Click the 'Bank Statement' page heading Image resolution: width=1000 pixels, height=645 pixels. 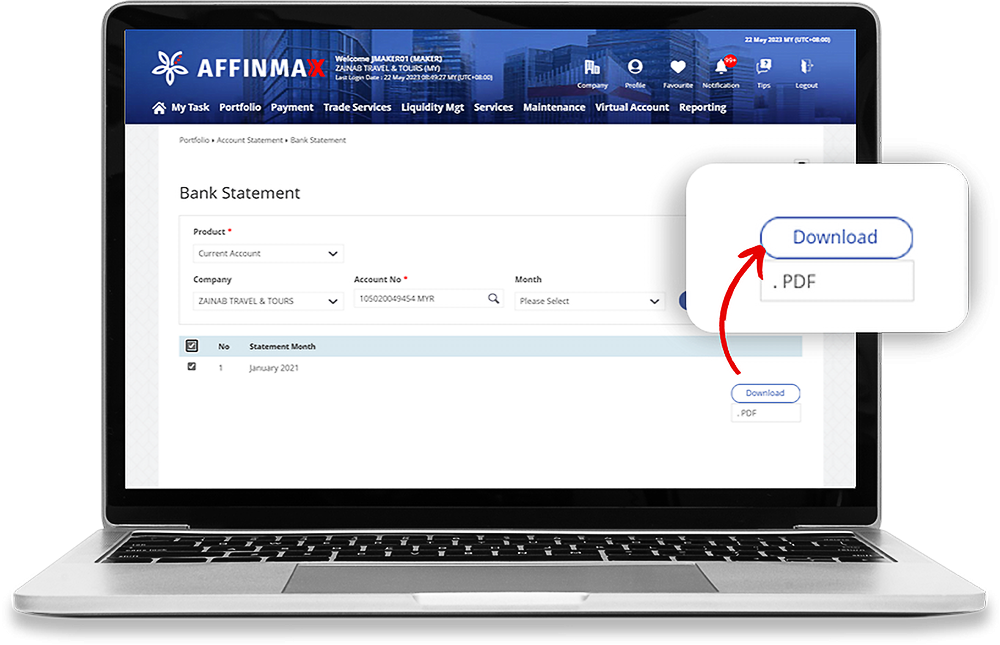(240, 193)
